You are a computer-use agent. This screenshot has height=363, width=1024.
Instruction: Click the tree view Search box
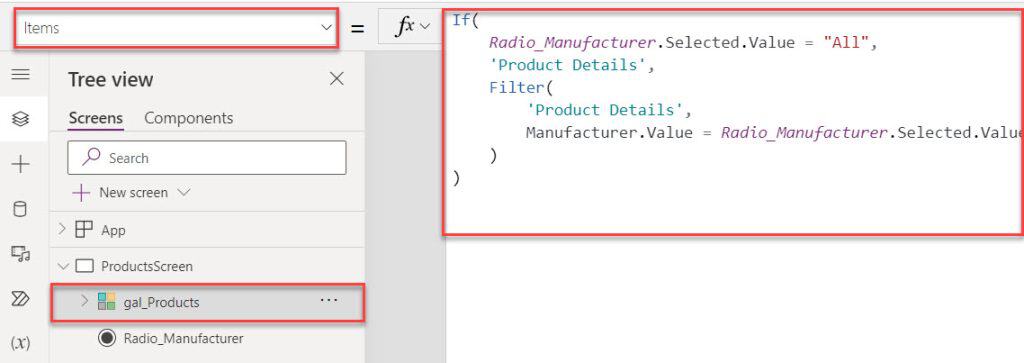pos(206,157)
